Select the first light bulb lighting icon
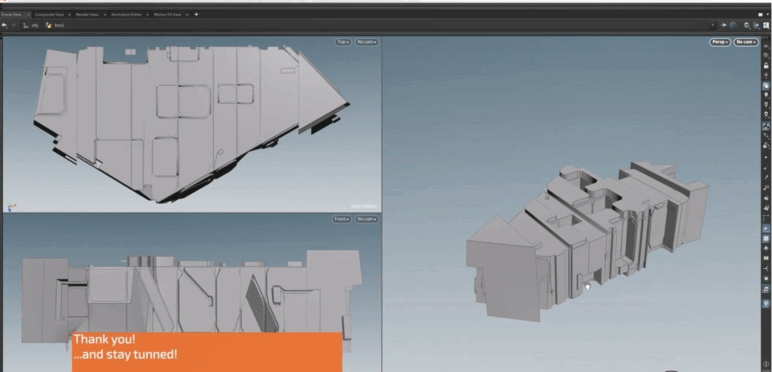This screenshot has height=372, width=772. click(x=766, y=95)
